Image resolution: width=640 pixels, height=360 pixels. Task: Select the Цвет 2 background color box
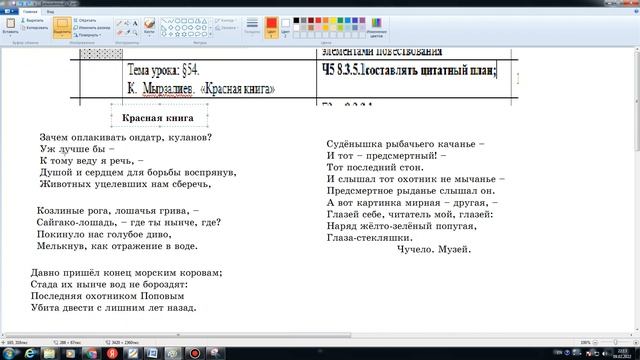pos(286,27)
